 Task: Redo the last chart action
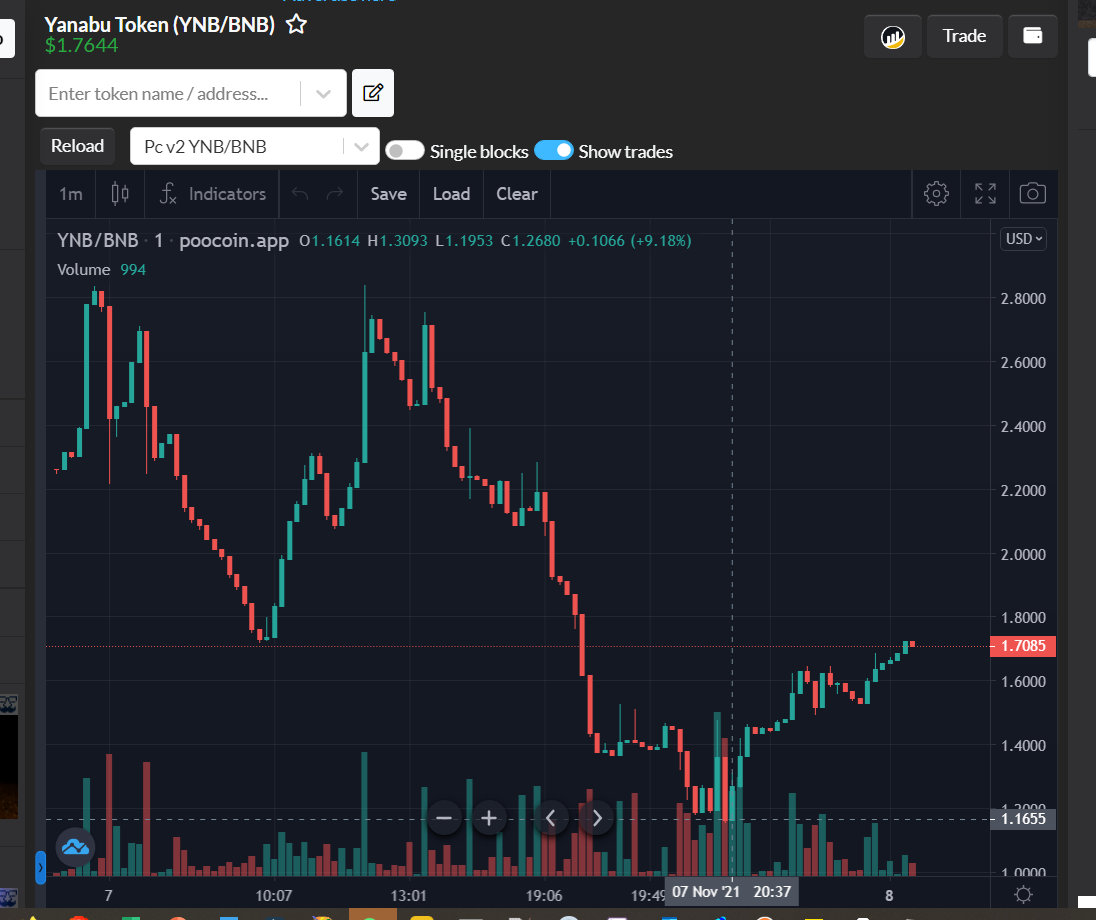tap(335, 194)
